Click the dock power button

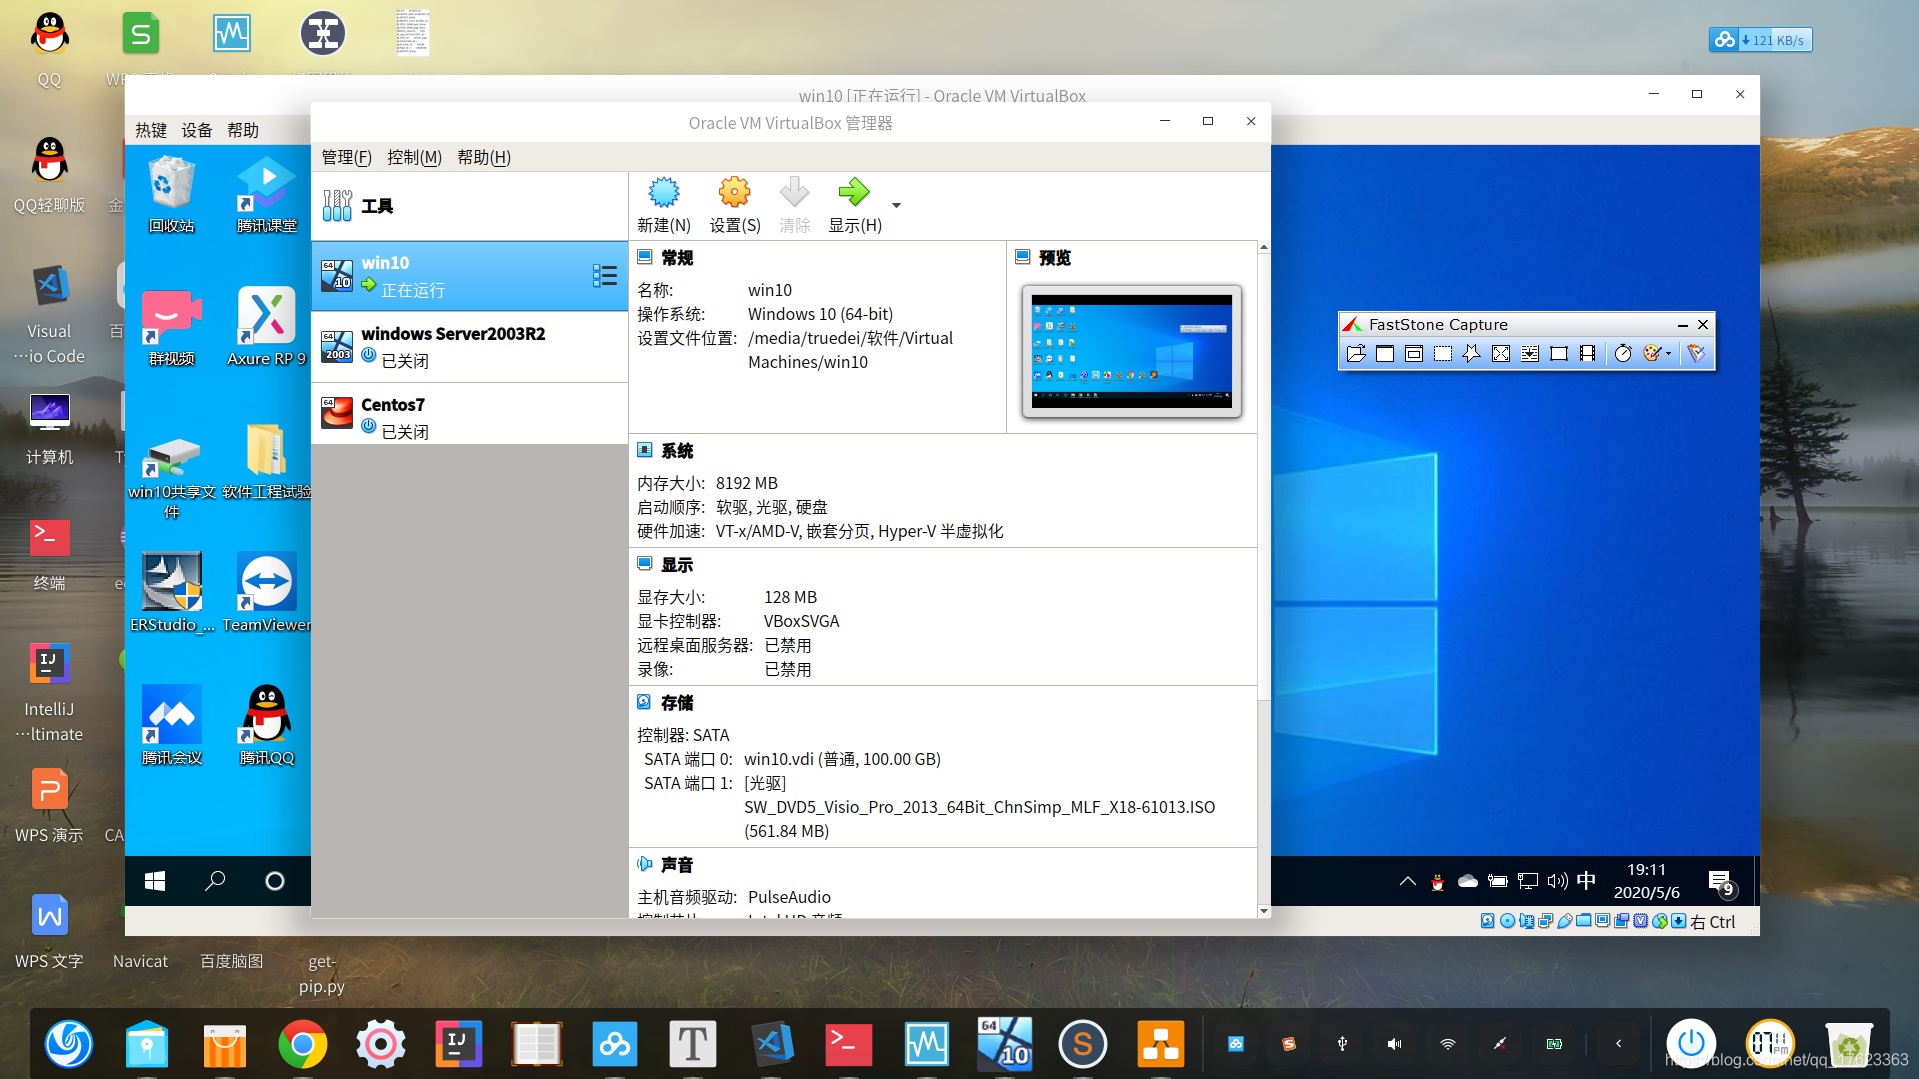click(x=1691, y=1044)
